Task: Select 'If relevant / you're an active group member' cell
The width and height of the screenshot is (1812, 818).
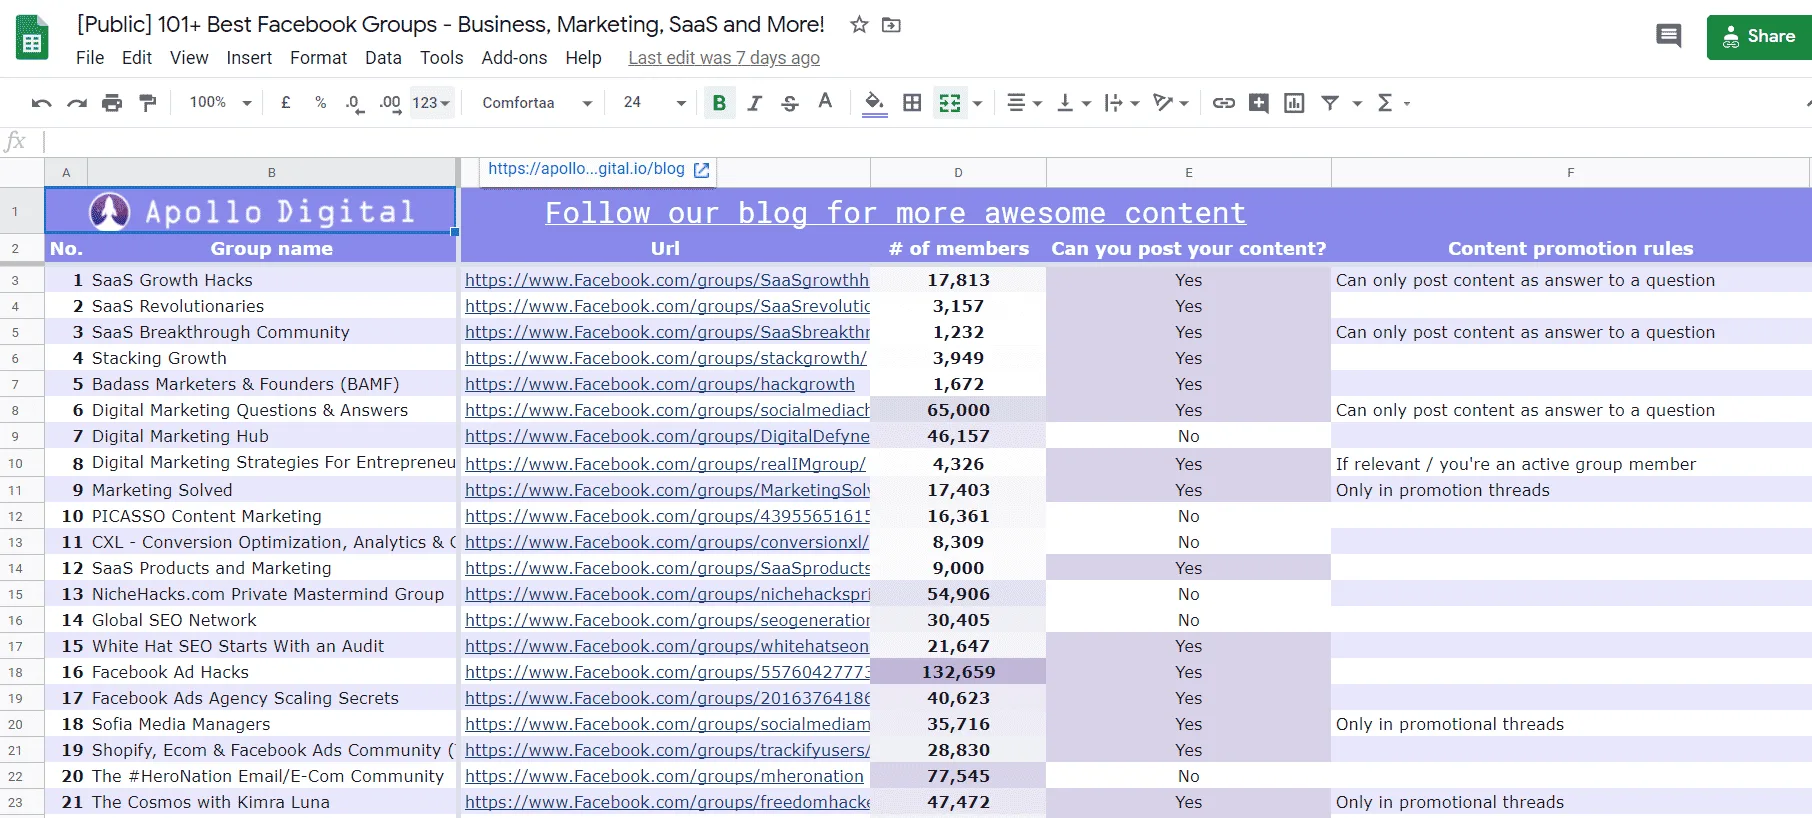Action: [1571, 463]
